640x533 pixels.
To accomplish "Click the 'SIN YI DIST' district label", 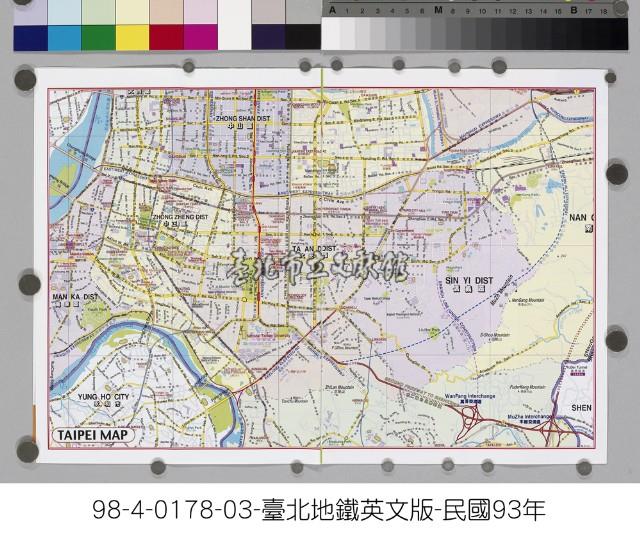I will pos(469,281).
